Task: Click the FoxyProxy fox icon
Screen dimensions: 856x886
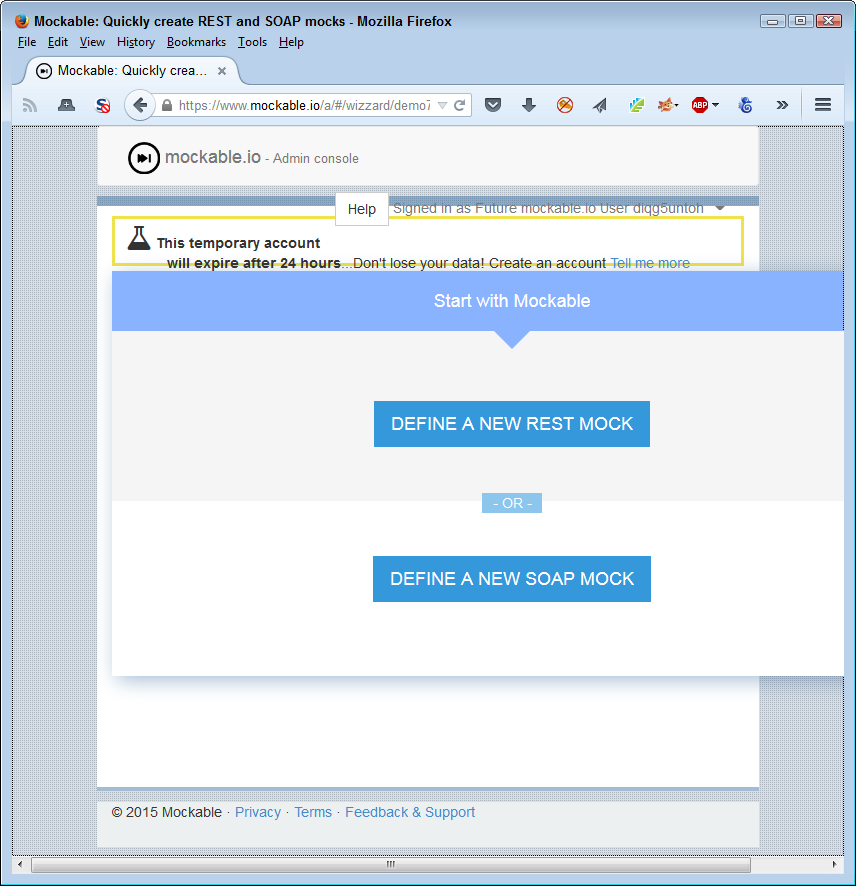Action: pyautogui.click(x=668, y=105)
